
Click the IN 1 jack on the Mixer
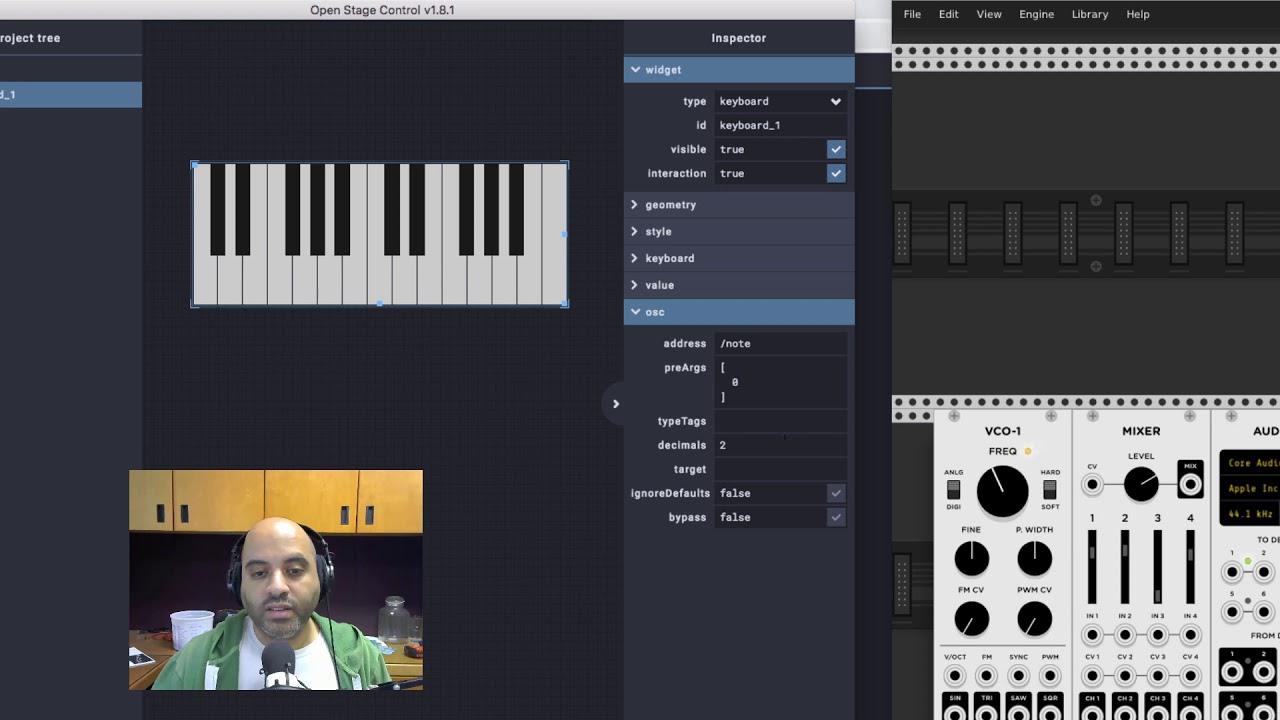pos(1092,635)
